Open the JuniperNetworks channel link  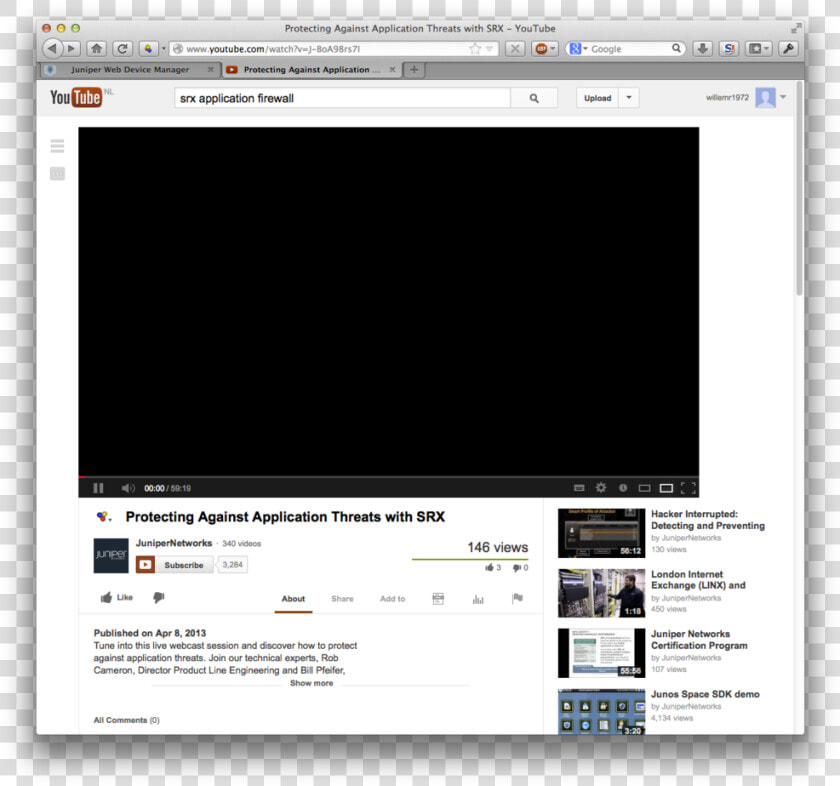click(174, 543)
